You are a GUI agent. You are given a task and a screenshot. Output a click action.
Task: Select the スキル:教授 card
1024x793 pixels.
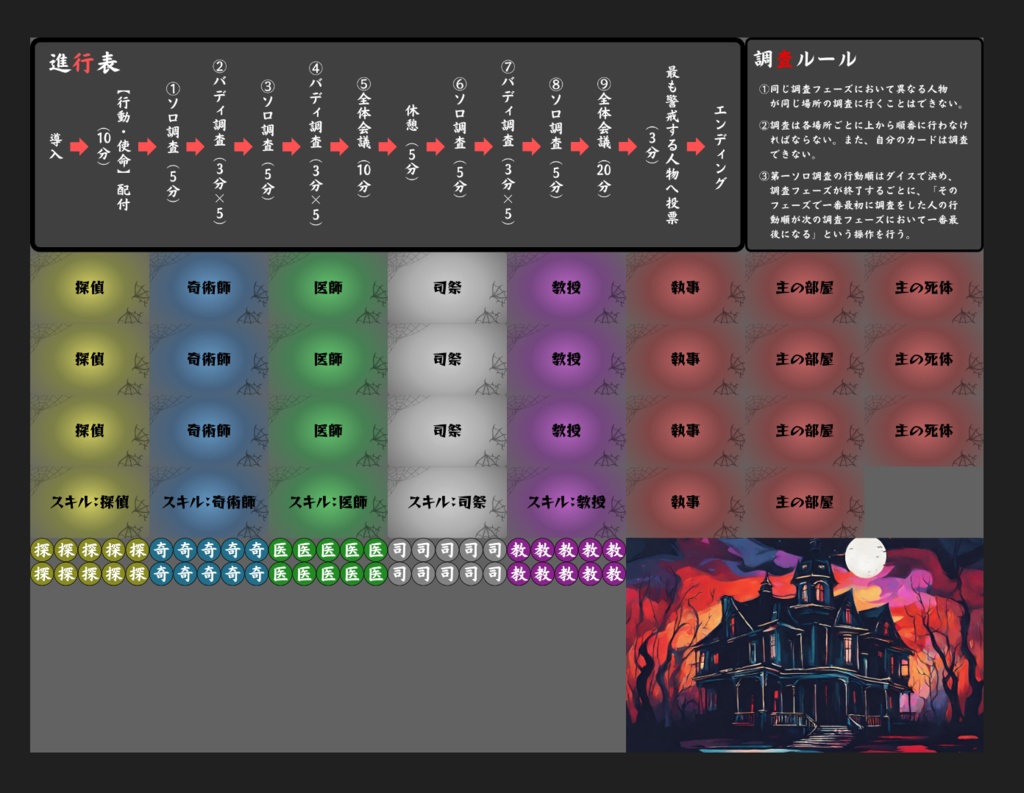(566, 502)
